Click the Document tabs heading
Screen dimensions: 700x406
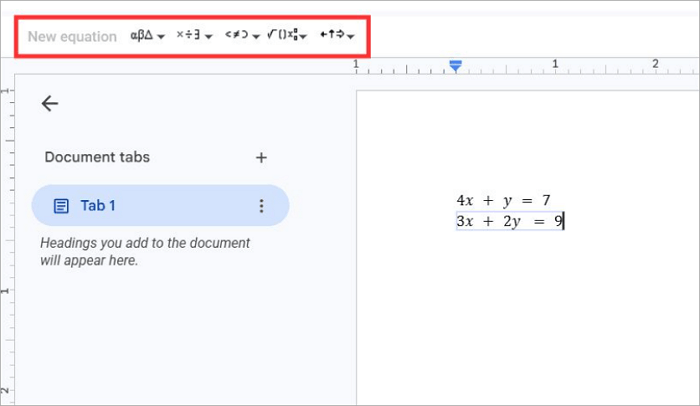coord(97,157)
